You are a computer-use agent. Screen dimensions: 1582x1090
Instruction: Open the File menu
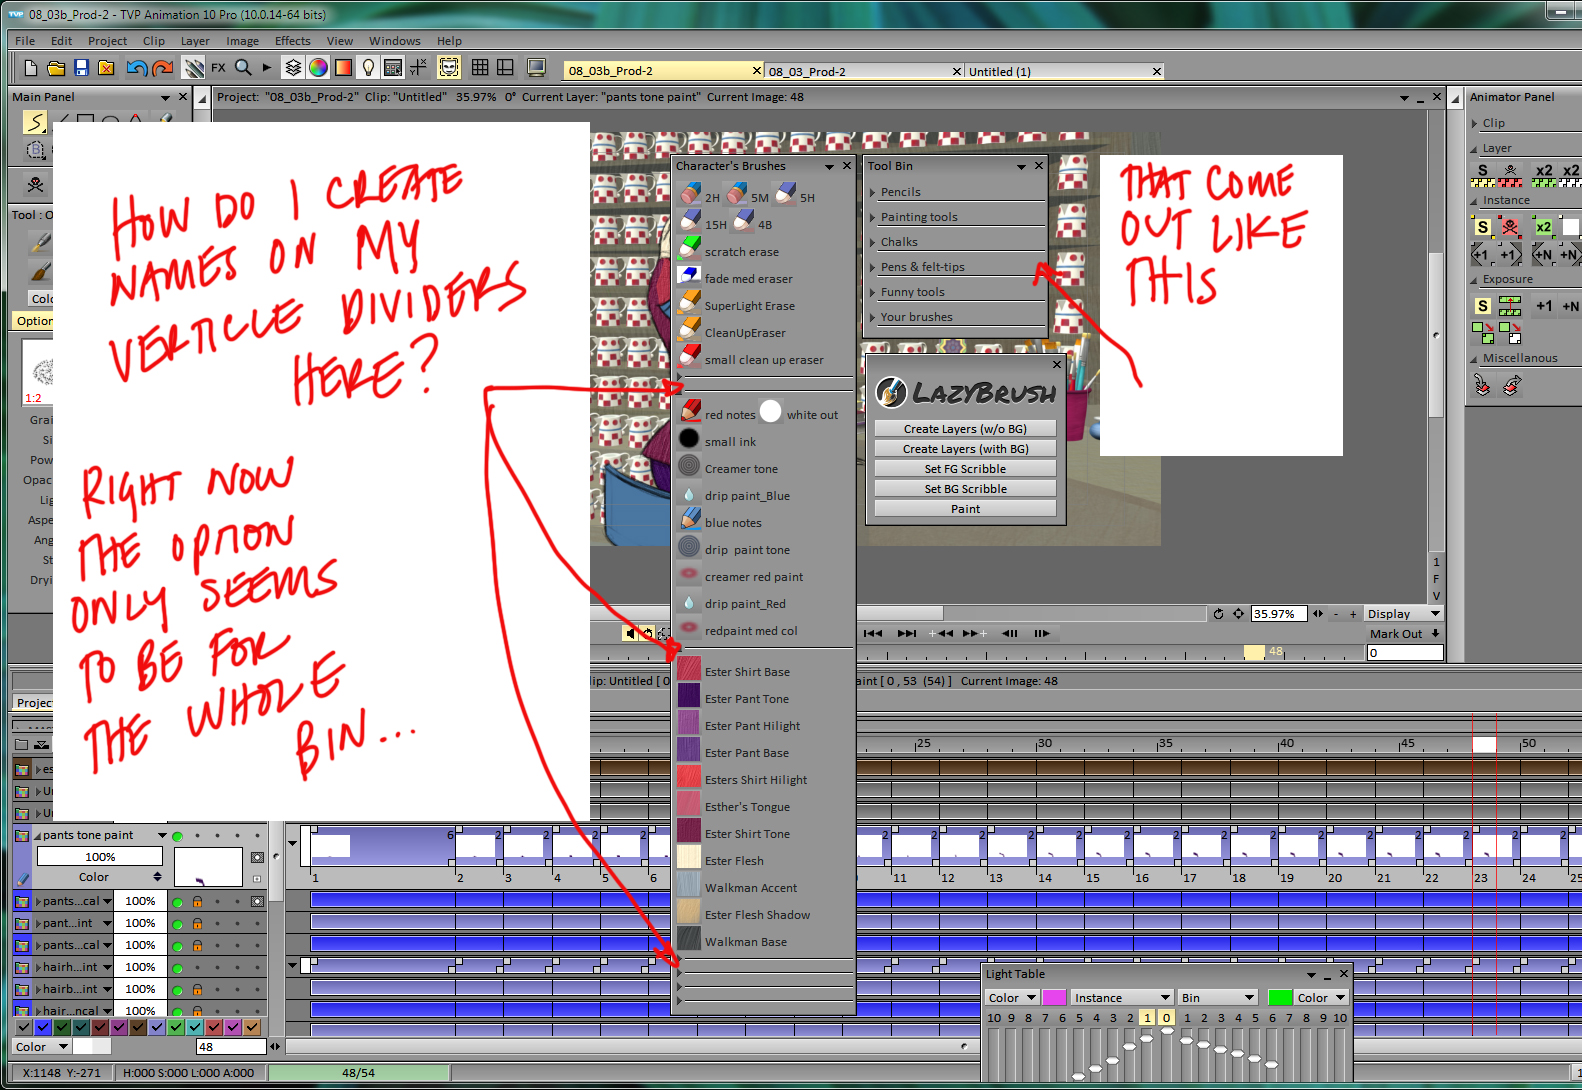click(x=25, y=41)
